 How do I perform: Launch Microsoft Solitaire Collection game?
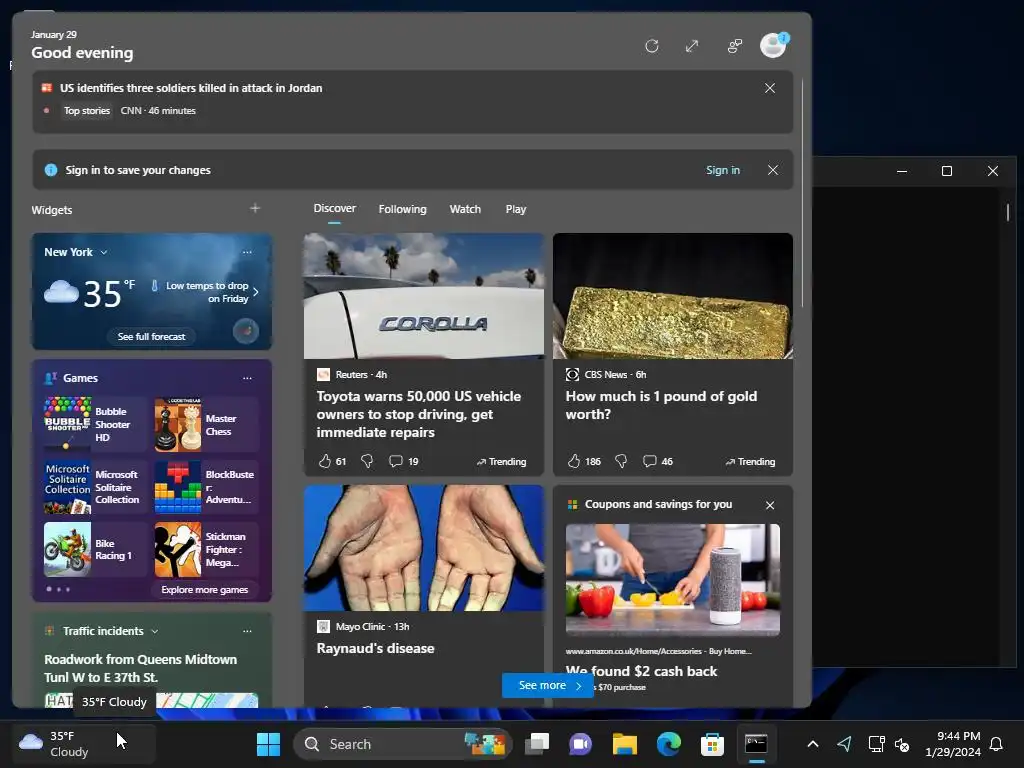point(95,487)
